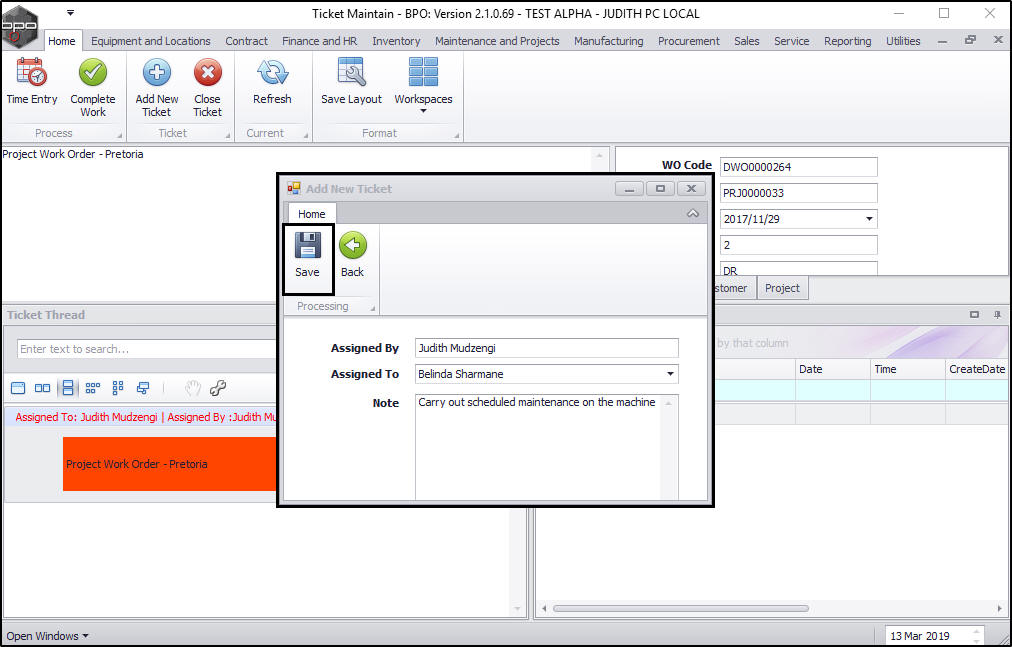Switch to the Project tab

pyautogui.click(x=782, y=288)
